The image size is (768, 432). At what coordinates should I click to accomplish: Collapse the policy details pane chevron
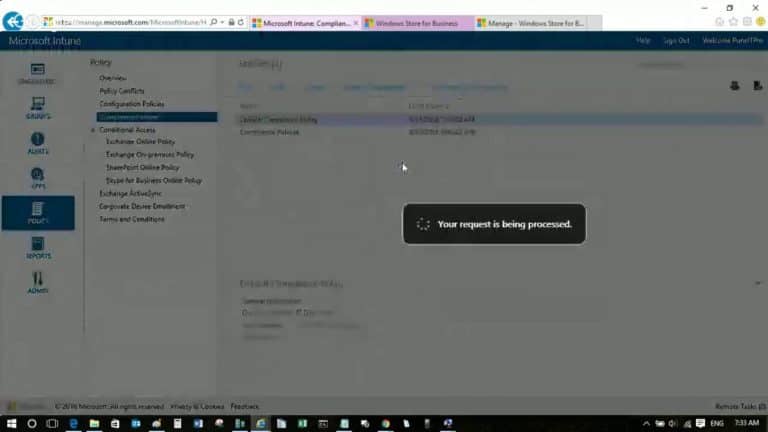coord(757,283)
